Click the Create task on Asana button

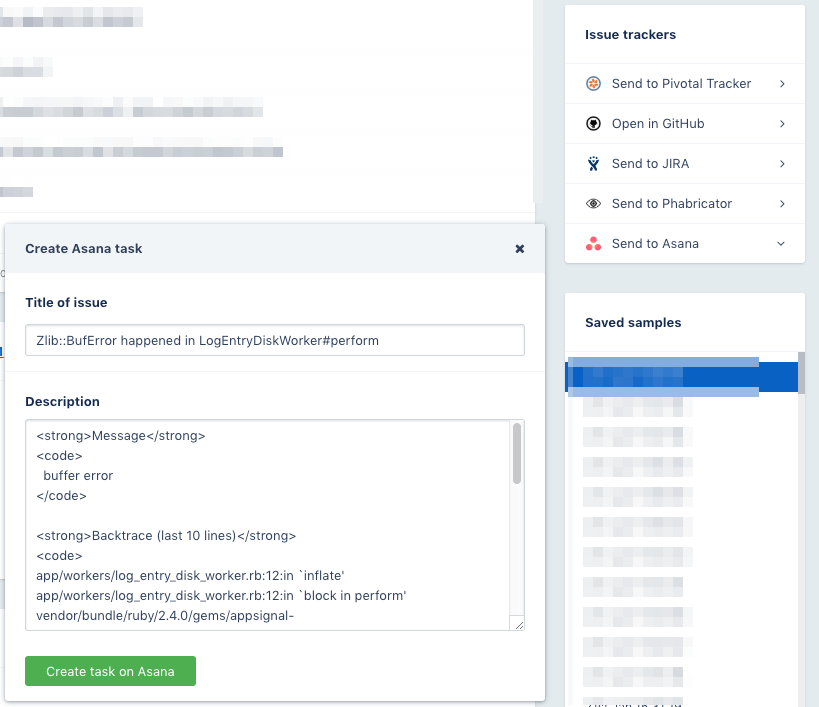click(x=110, y=671)
